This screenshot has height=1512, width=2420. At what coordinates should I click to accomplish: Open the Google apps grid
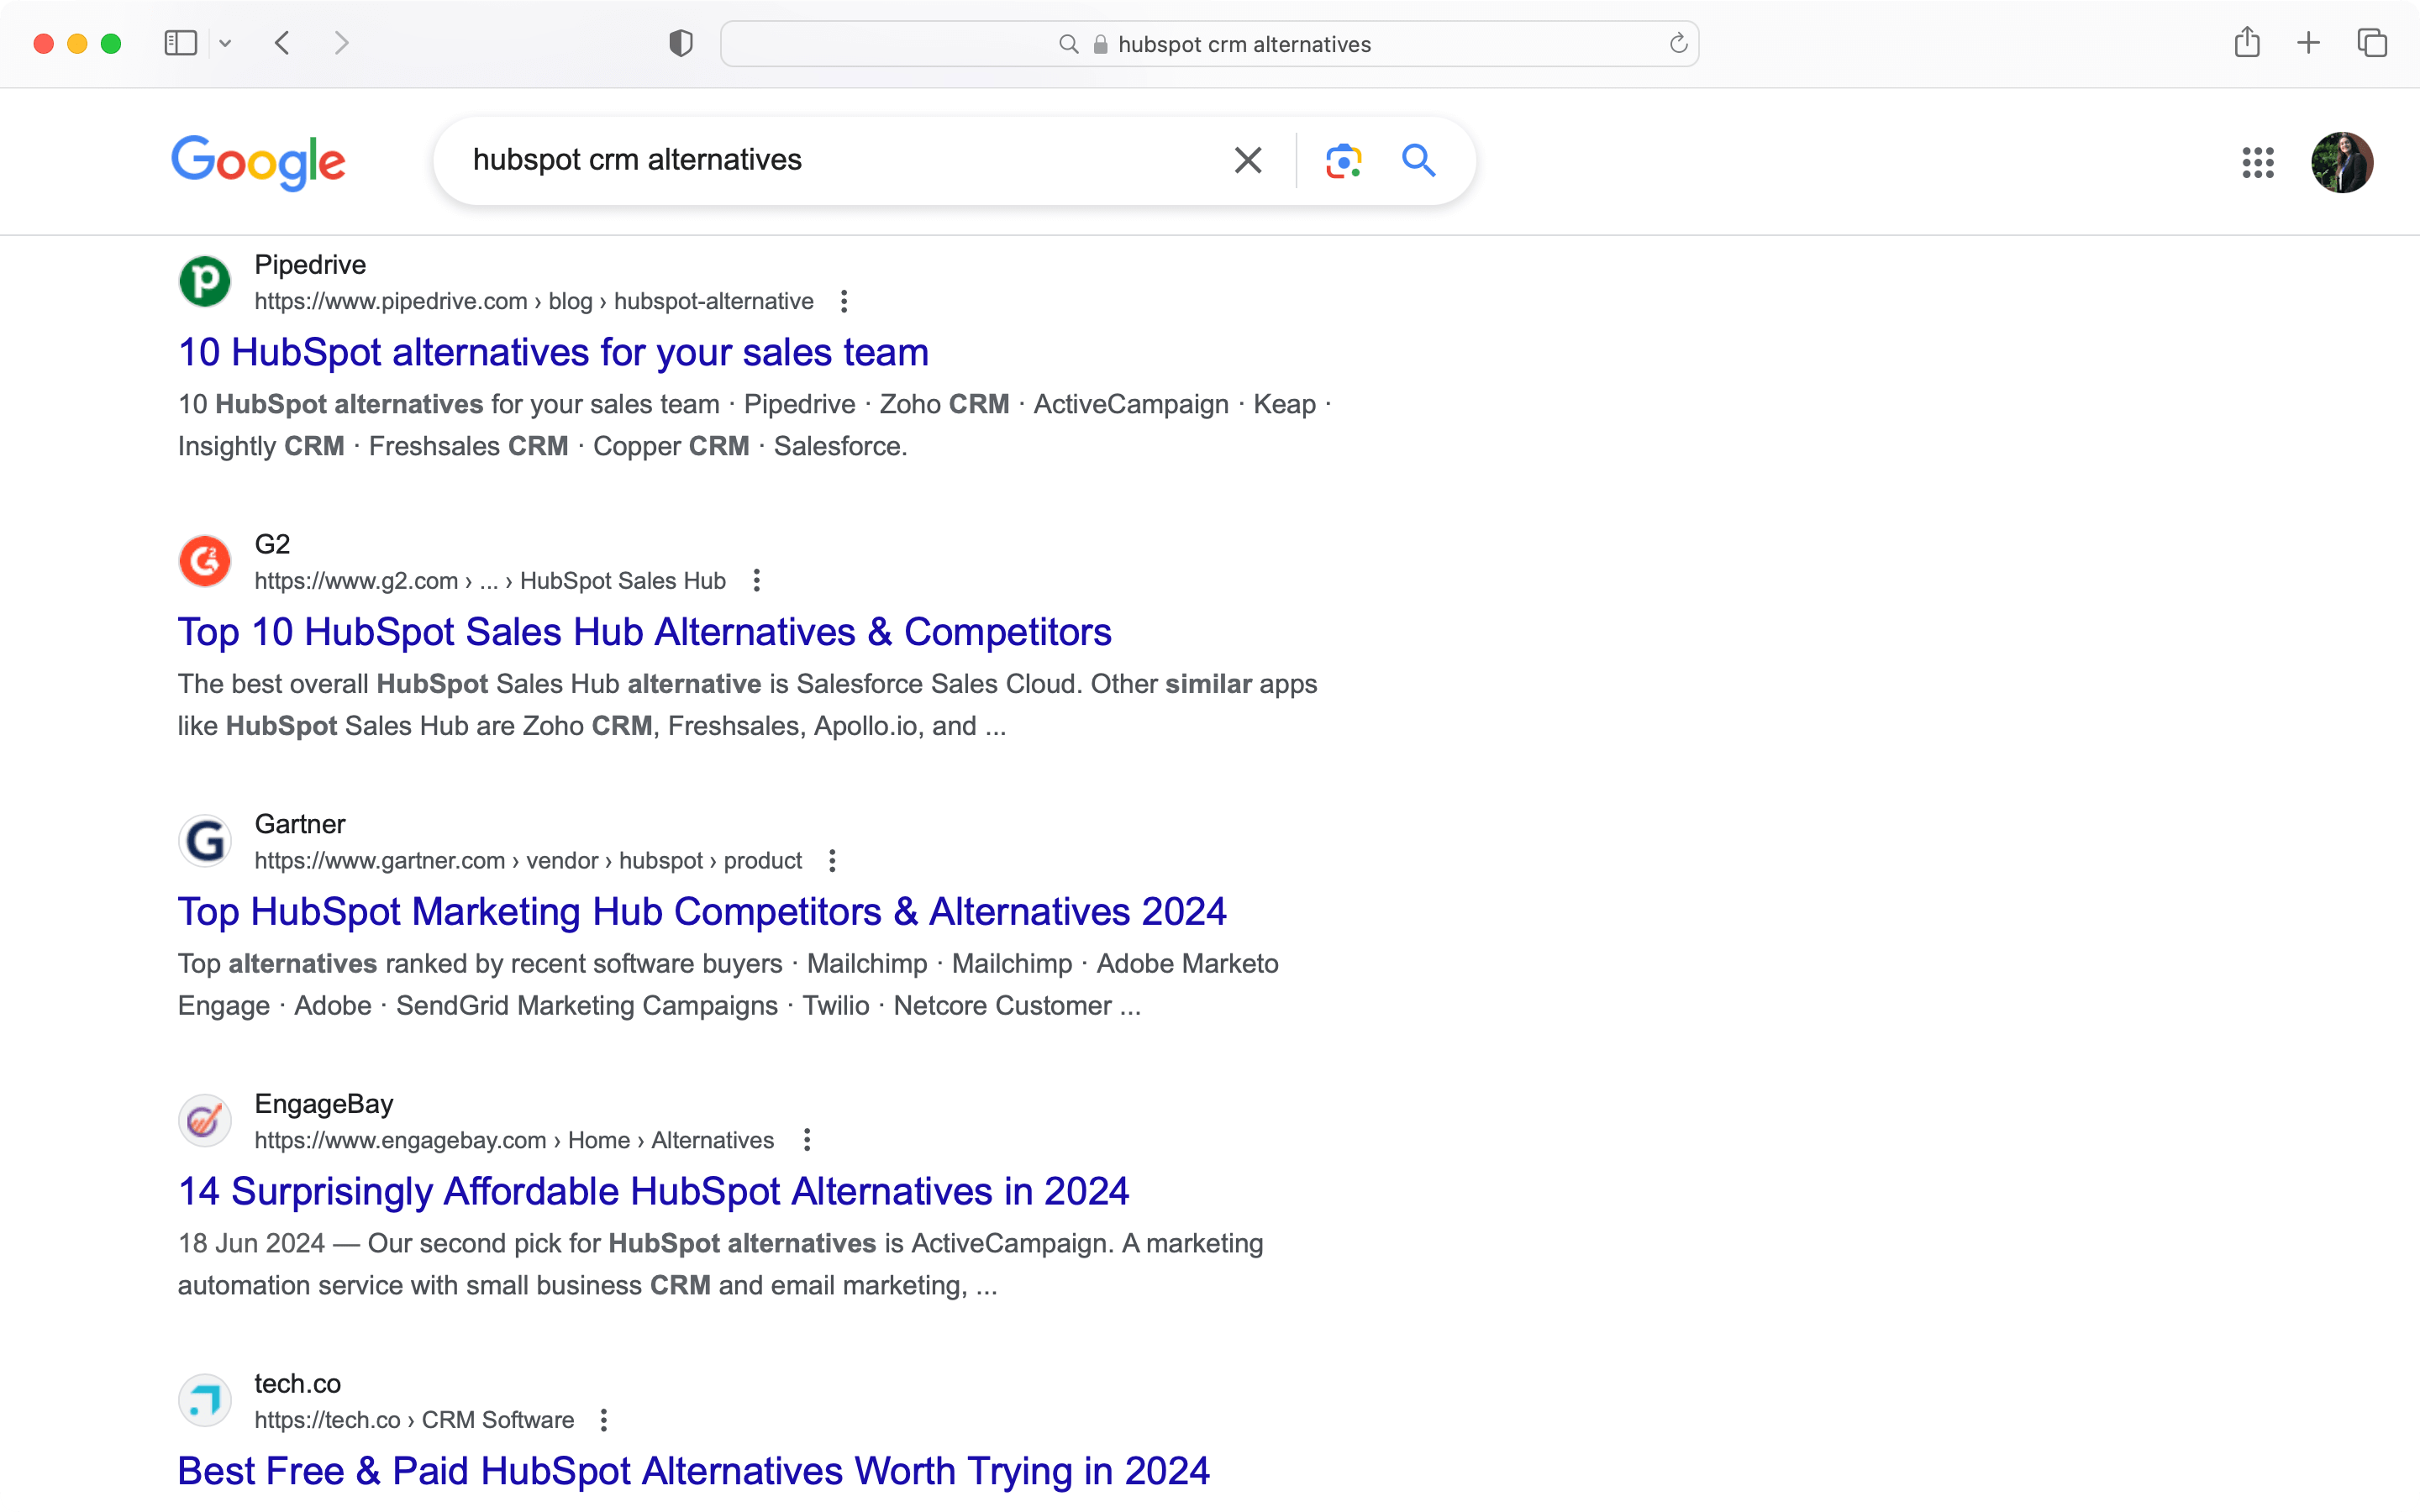[x=2258, y=162]
